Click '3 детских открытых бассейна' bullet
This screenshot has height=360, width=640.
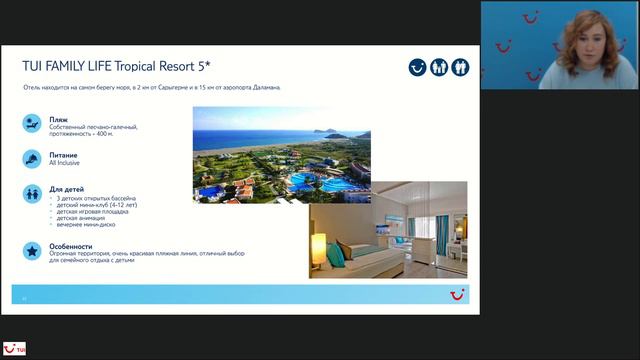(x=96, y=198)
